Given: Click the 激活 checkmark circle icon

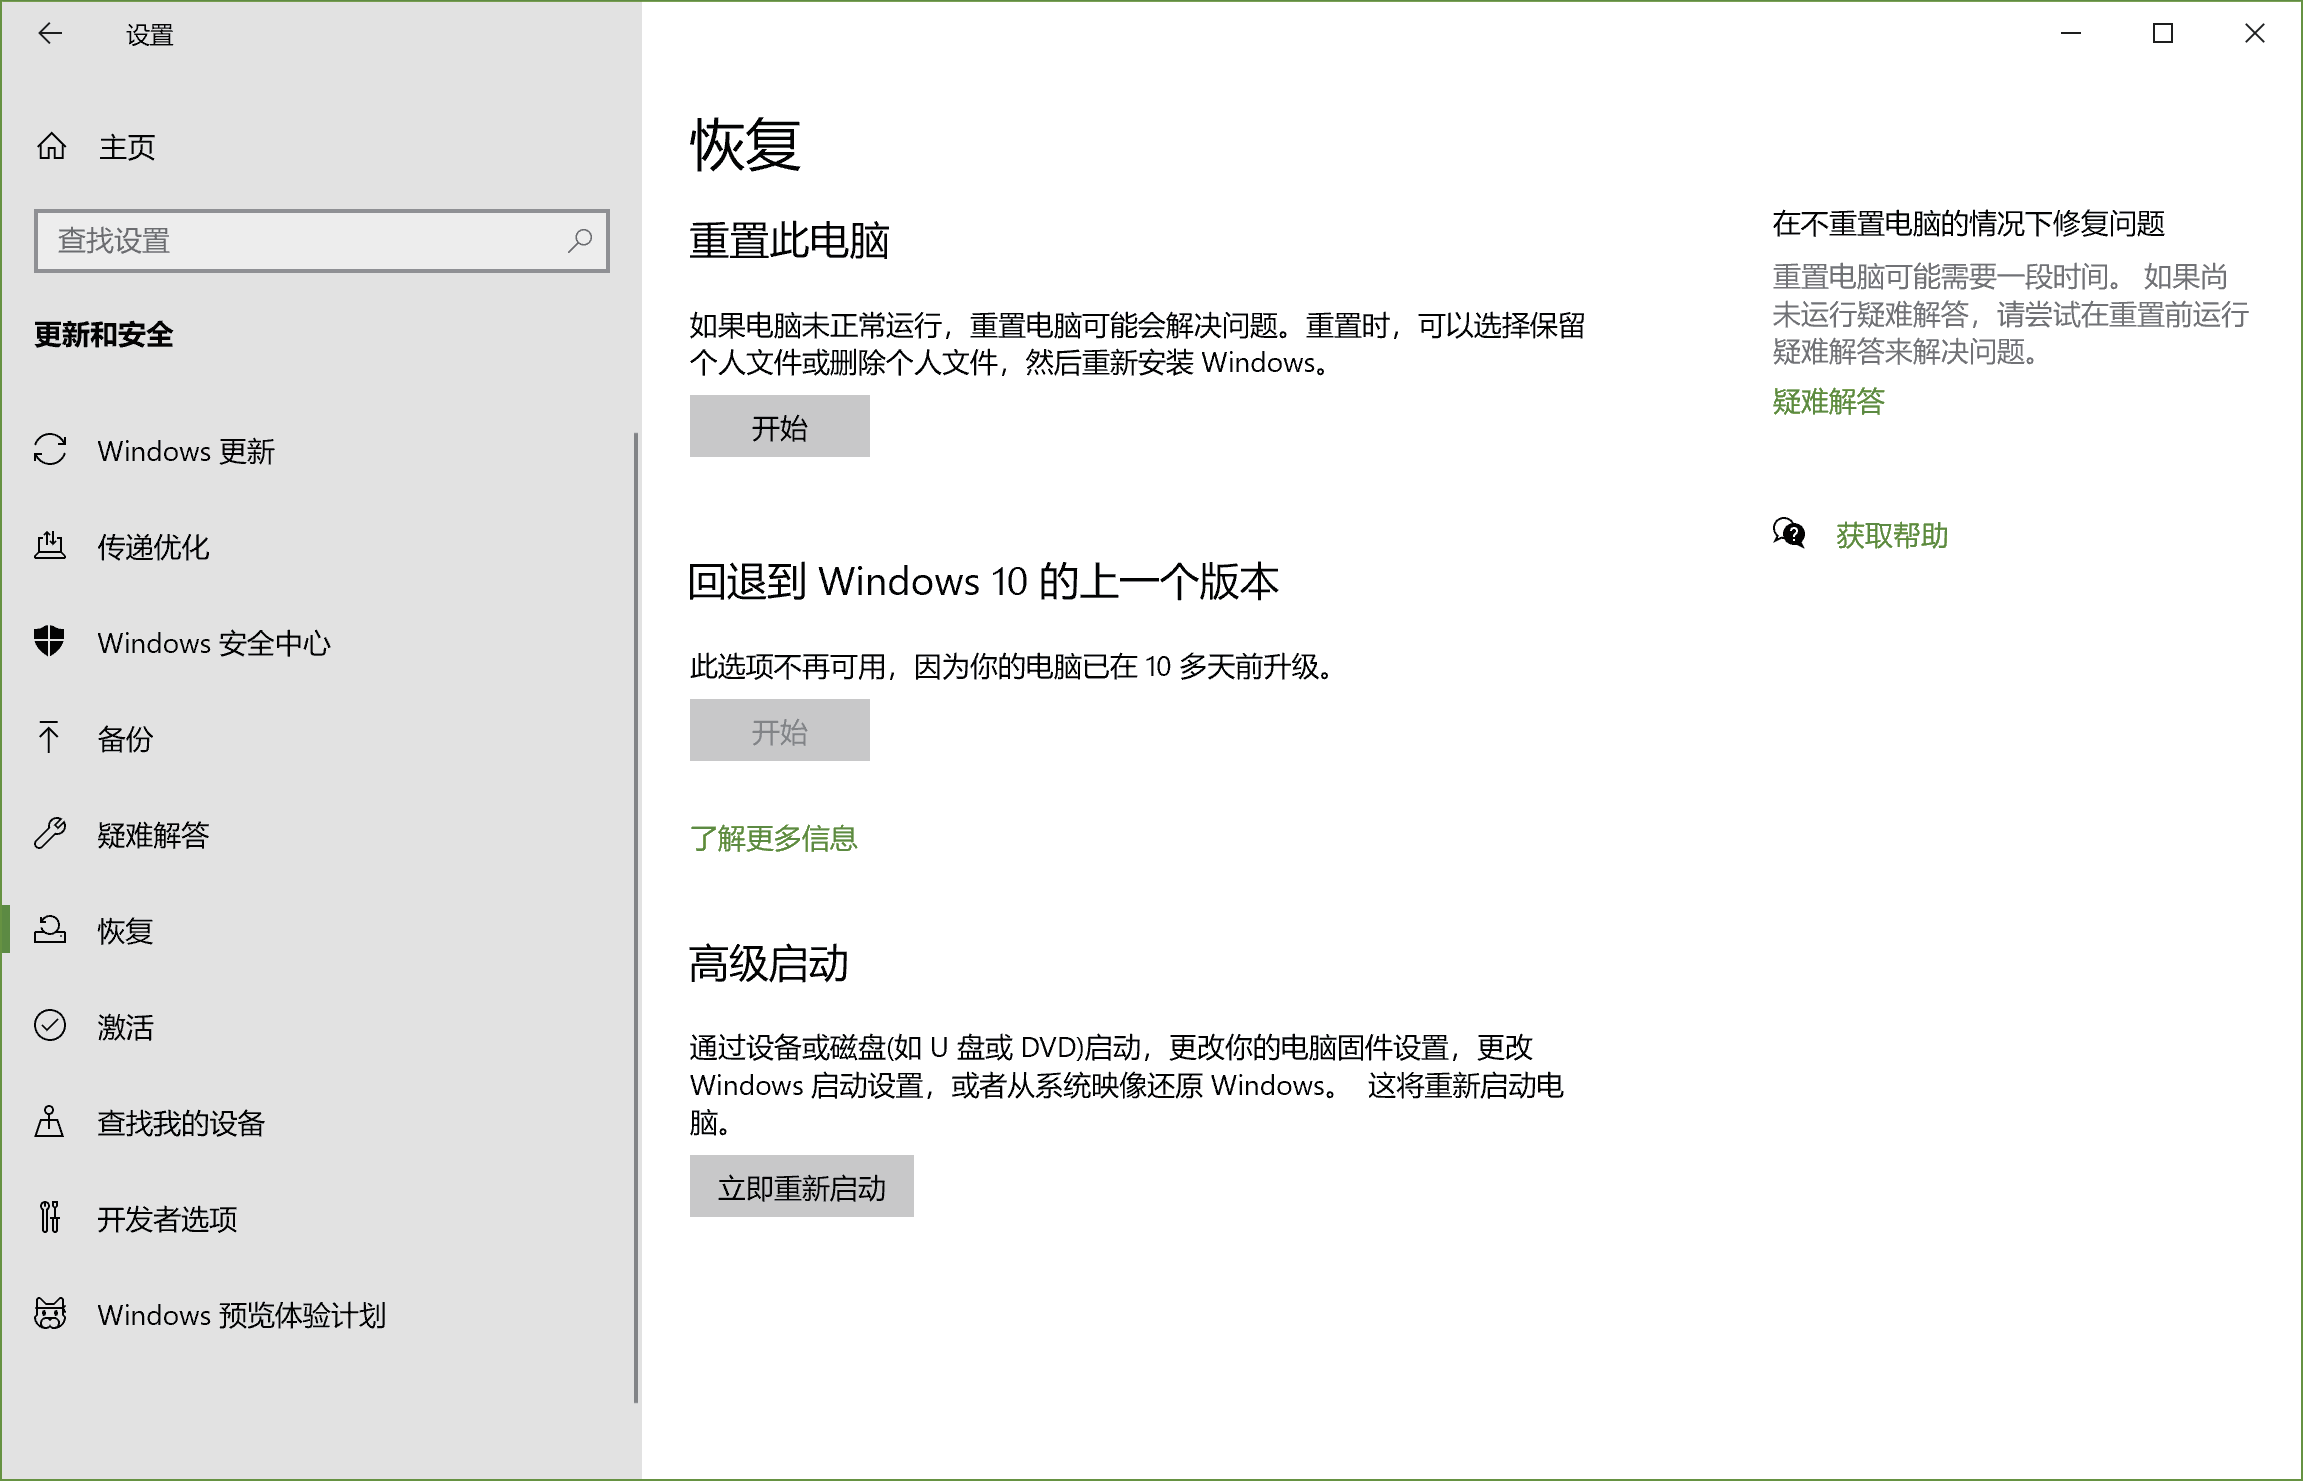Looking at the screenshot, I should tap(50, 1026).
